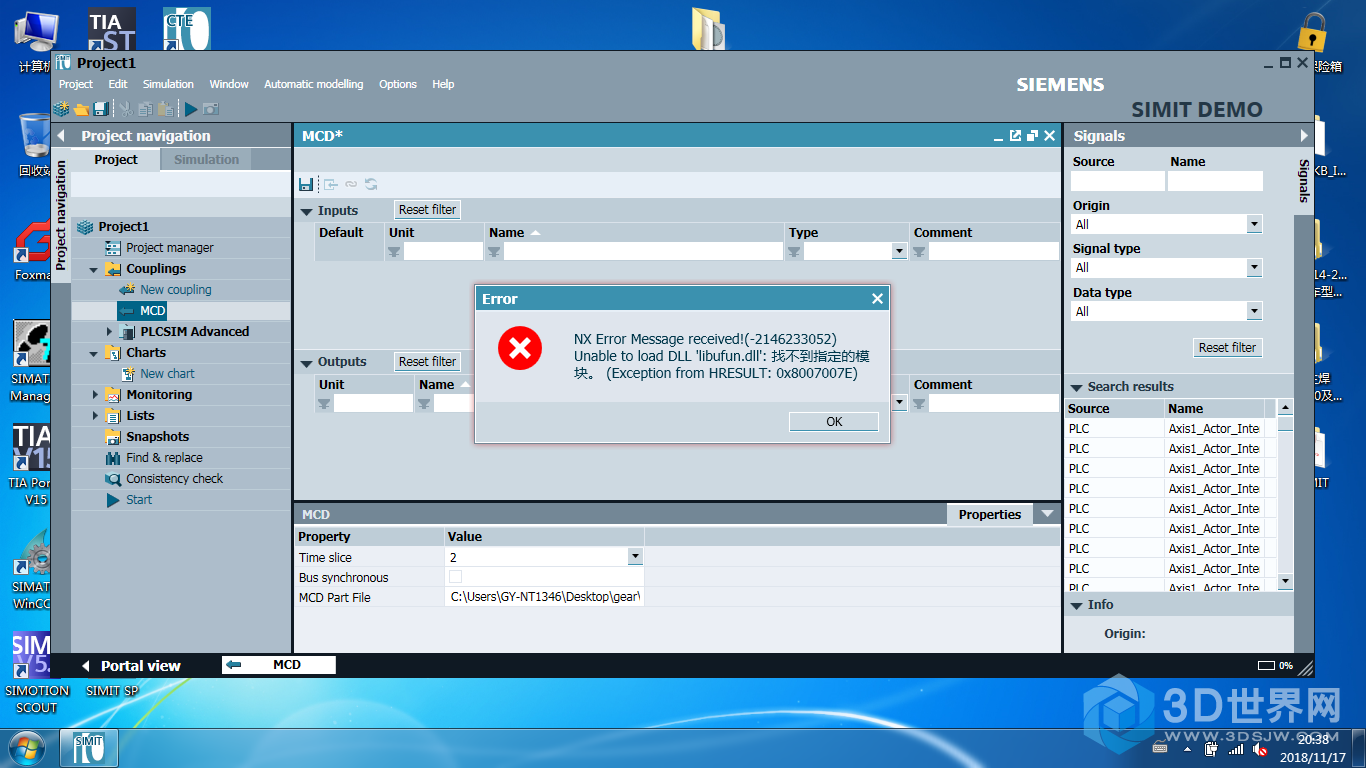Open the Automatic modelling menu
The image size is (1366, 768).
pos(313,84)
